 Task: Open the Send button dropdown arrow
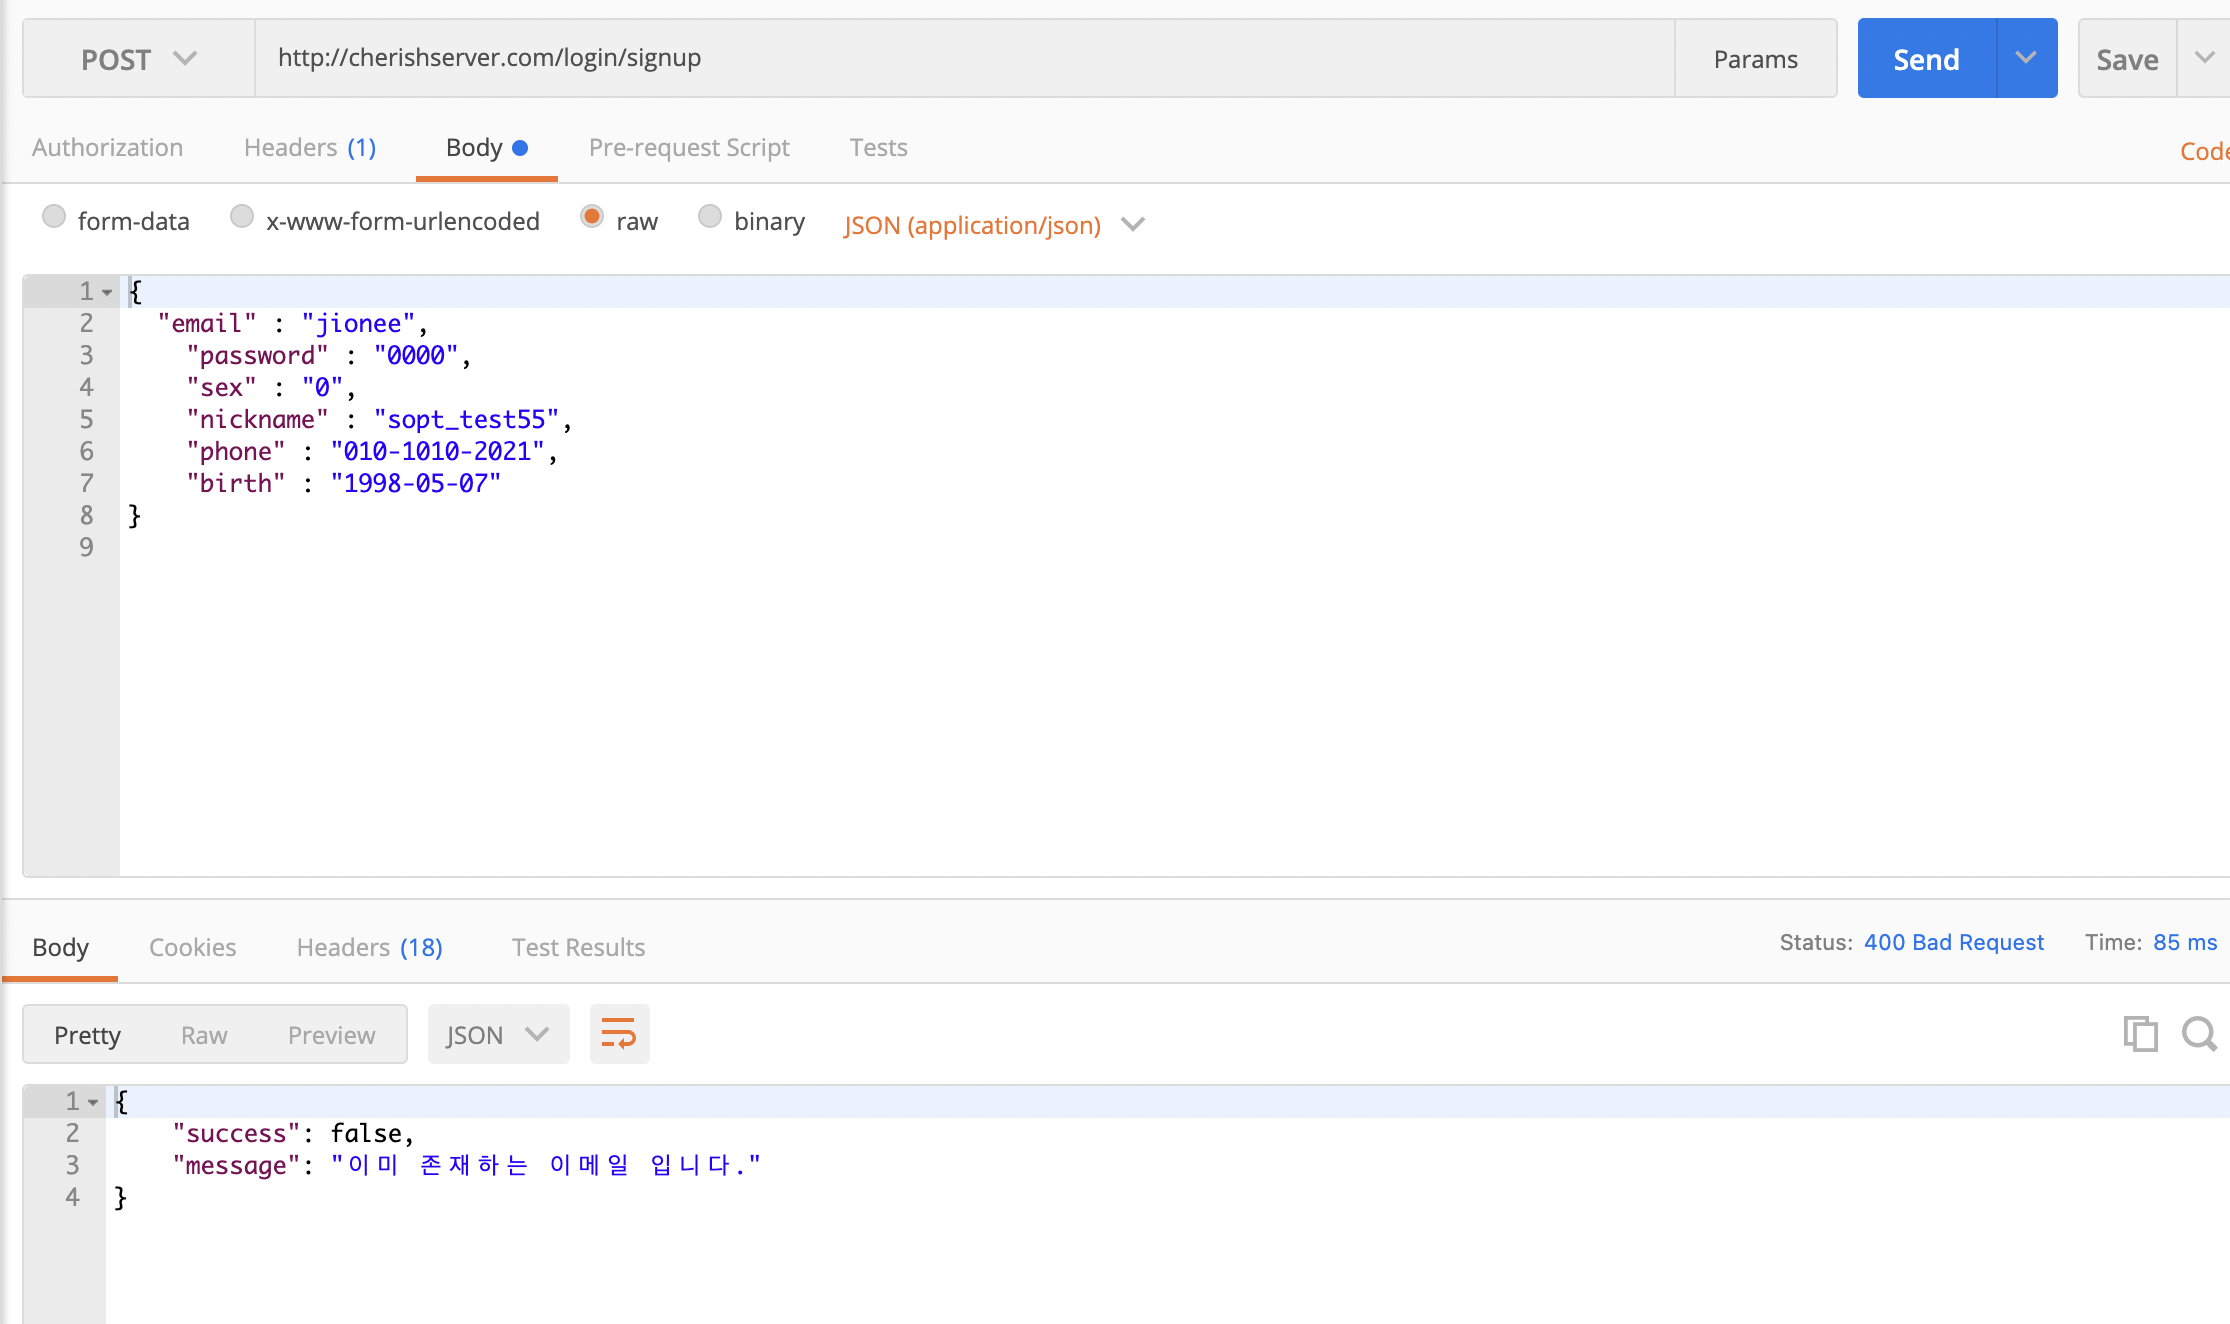[2026, 58]
